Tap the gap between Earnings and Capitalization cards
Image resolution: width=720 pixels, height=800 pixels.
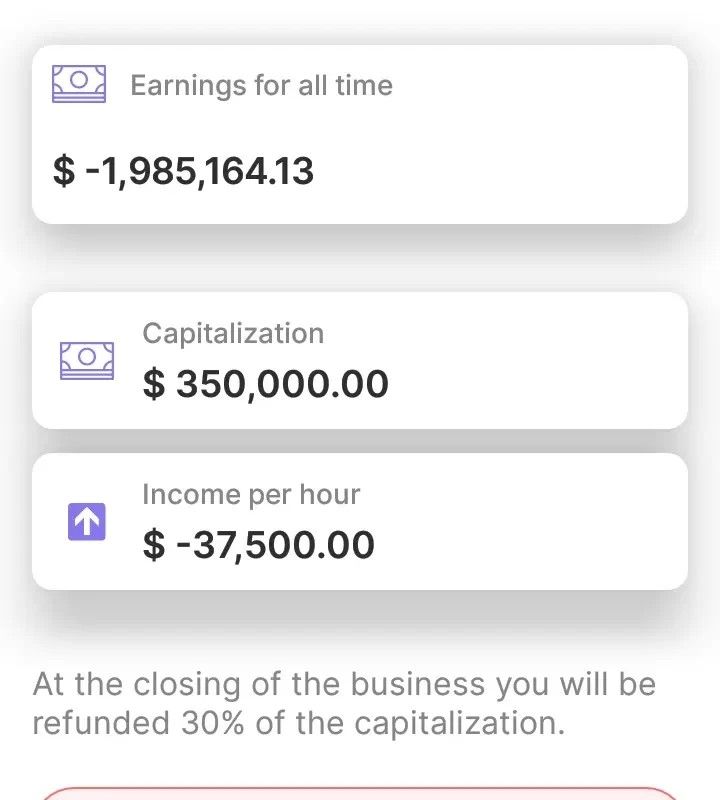coord(360,258)
